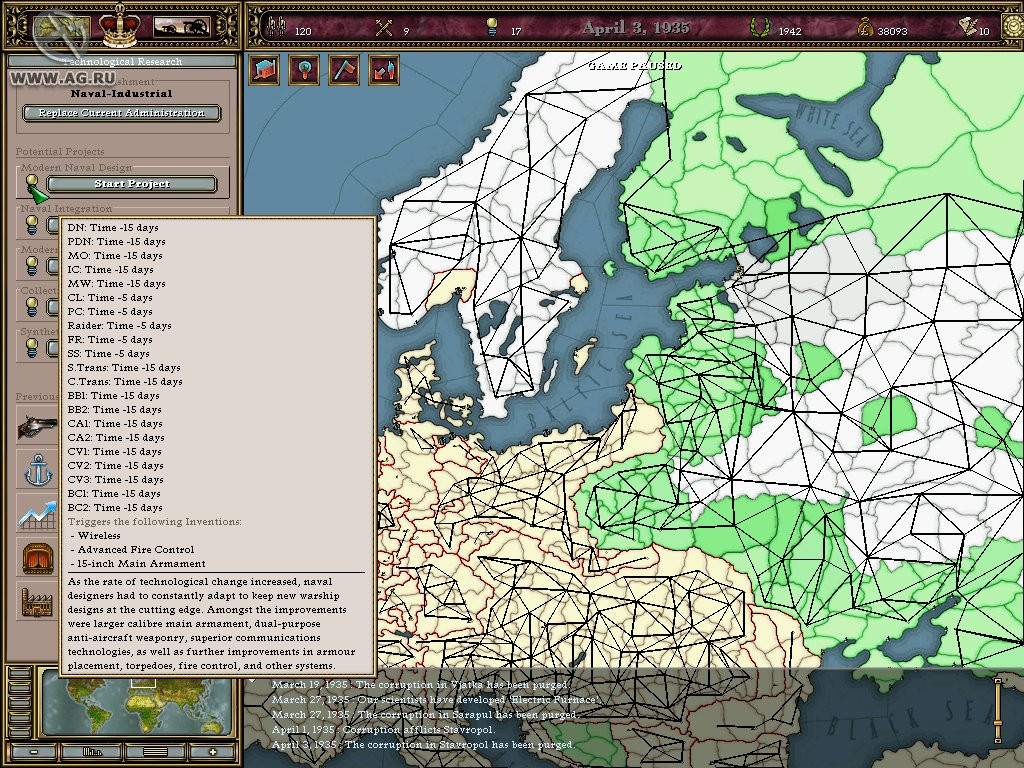1024x768 pixels.
Task: Click the crossed swords icon showing 9
Action: coord(384,27)
